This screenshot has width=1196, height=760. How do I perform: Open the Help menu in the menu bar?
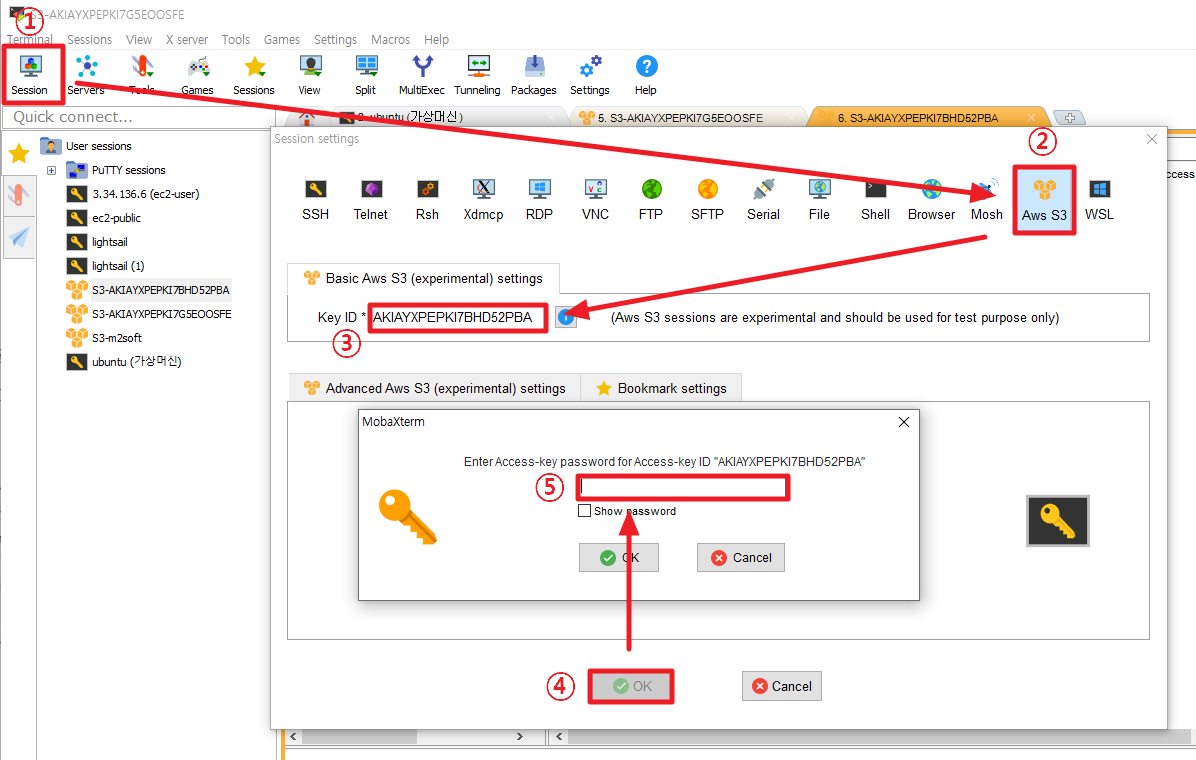pyautogui.click(x=436, y=40)
